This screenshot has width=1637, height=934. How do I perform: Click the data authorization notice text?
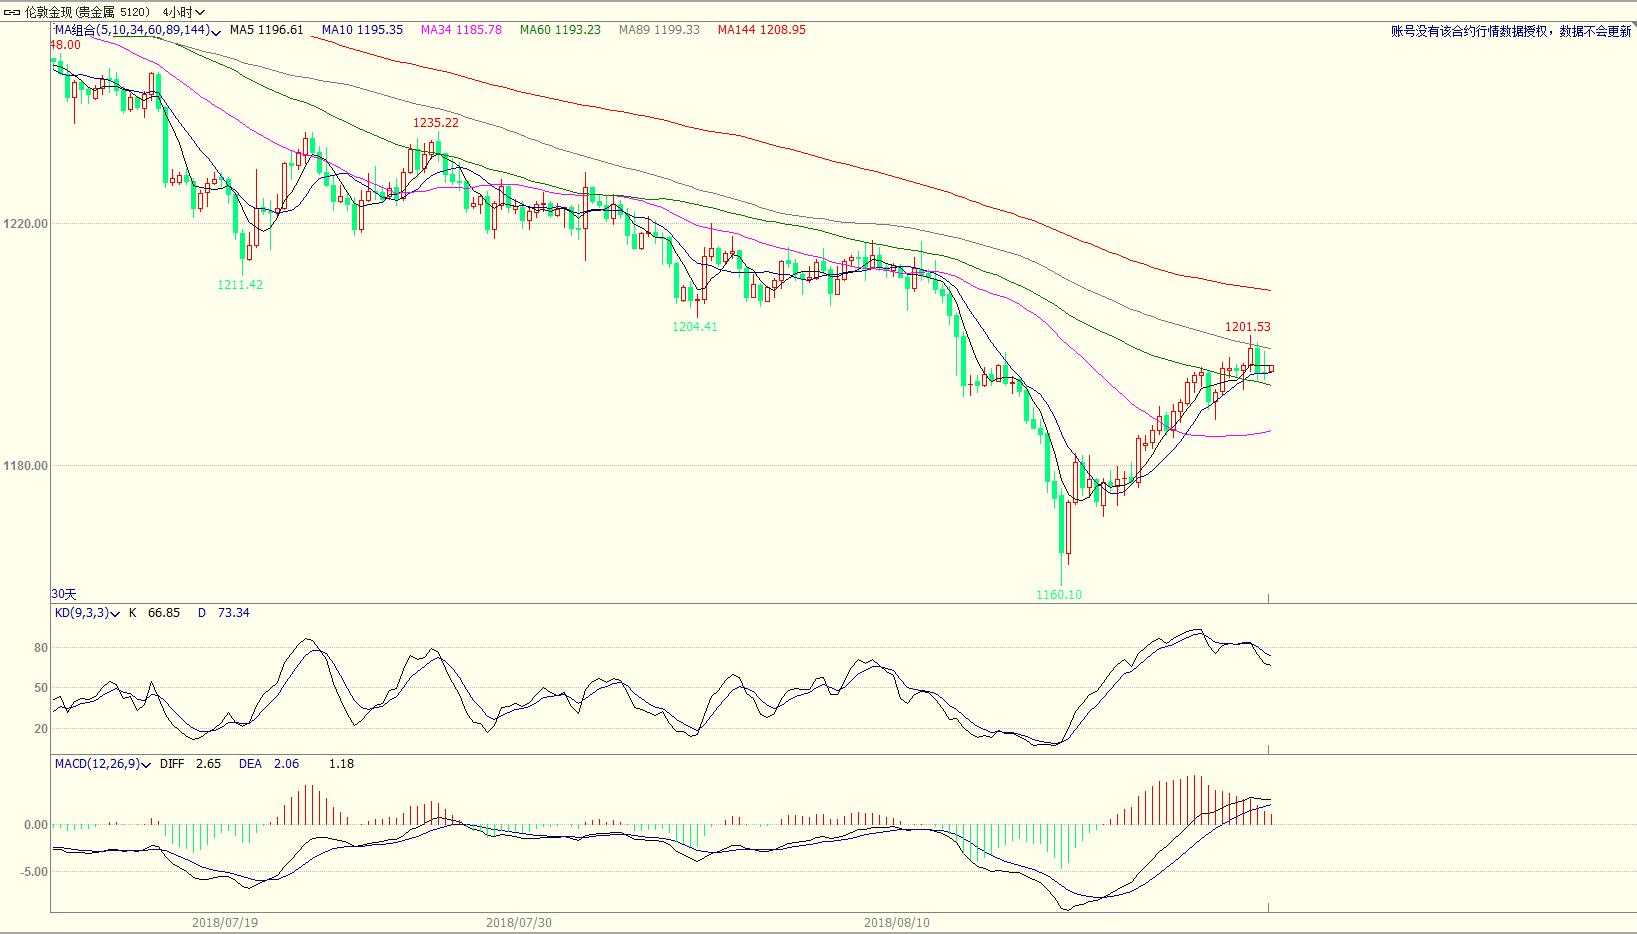pos(1510,32)
